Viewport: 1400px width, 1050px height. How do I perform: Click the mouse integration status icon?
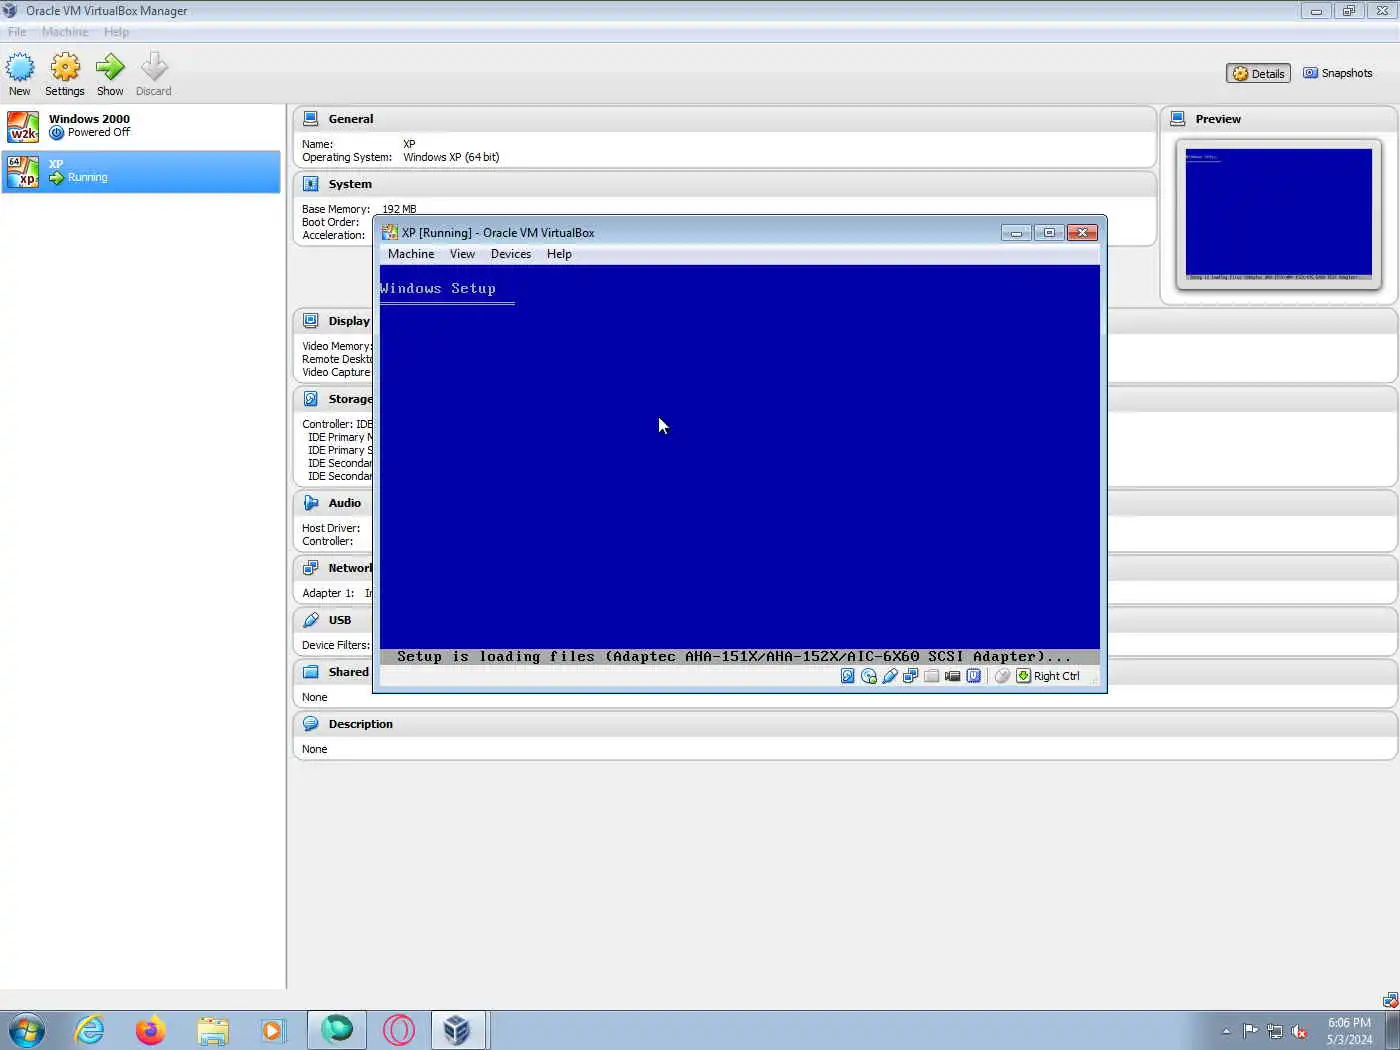pos(1002,676)
